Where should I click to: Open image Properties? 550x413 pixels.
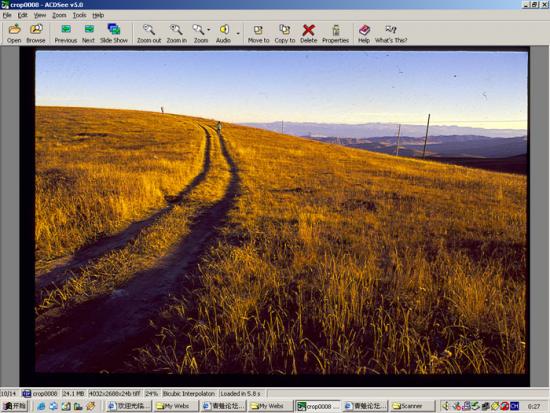tap(335, 33)
